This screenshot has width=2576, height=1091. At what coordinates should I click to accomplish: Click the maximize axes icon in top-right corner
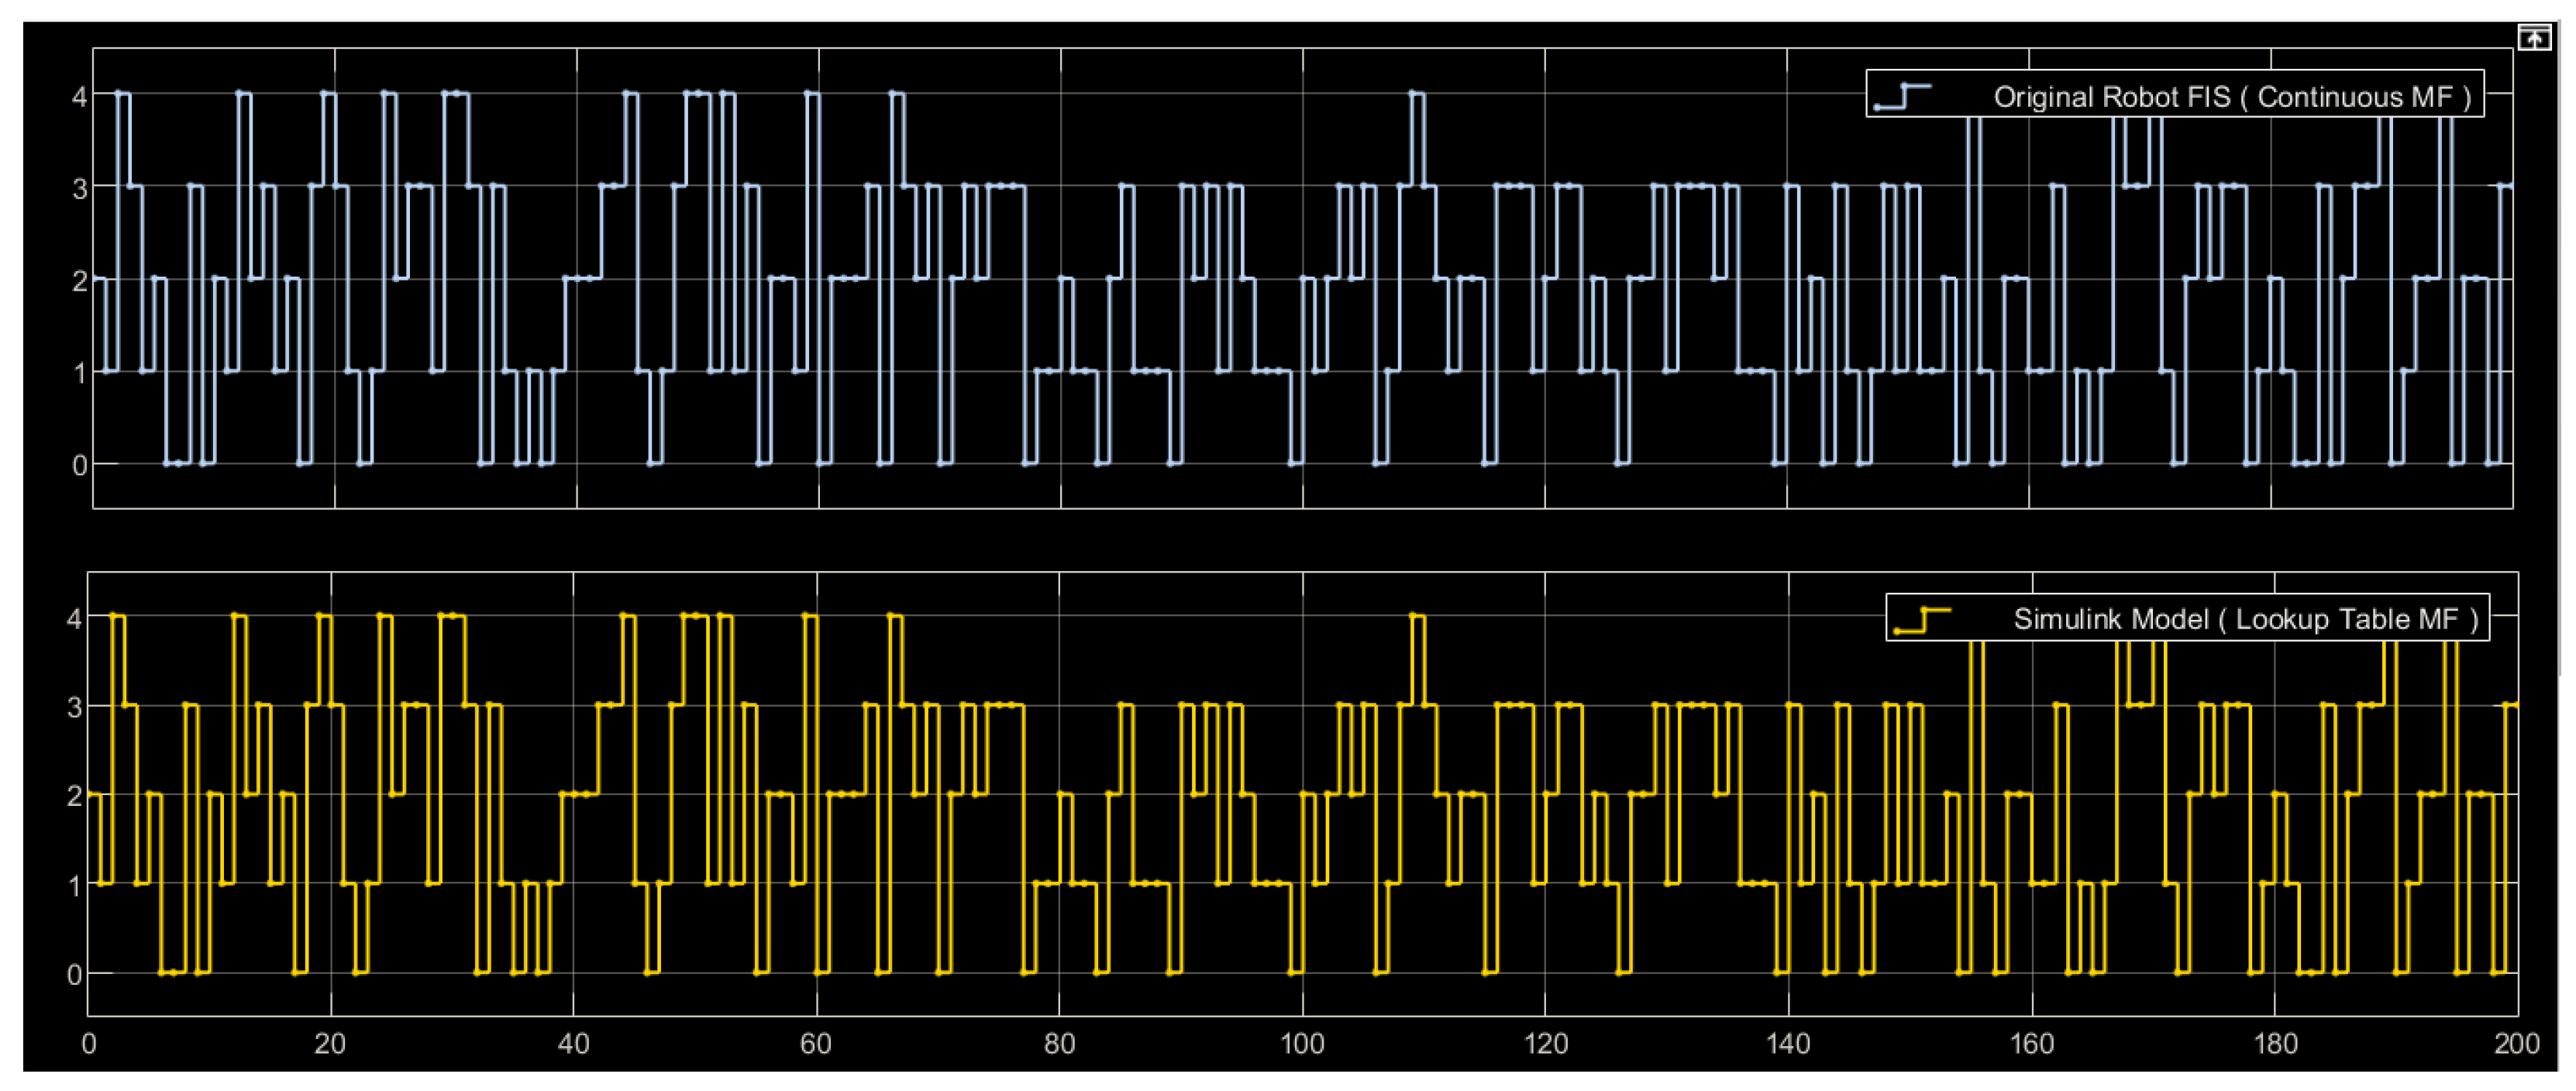(x=2533, y=39)
